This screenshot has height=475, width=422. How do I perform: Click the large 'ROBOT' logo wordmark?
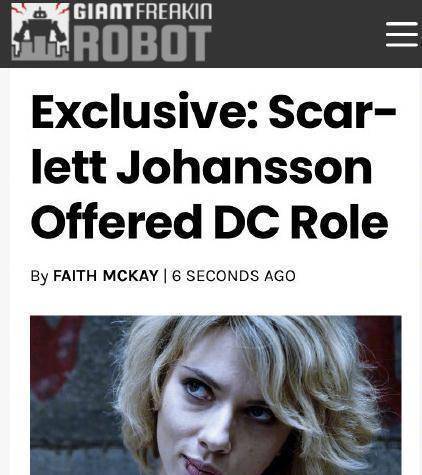142,43
